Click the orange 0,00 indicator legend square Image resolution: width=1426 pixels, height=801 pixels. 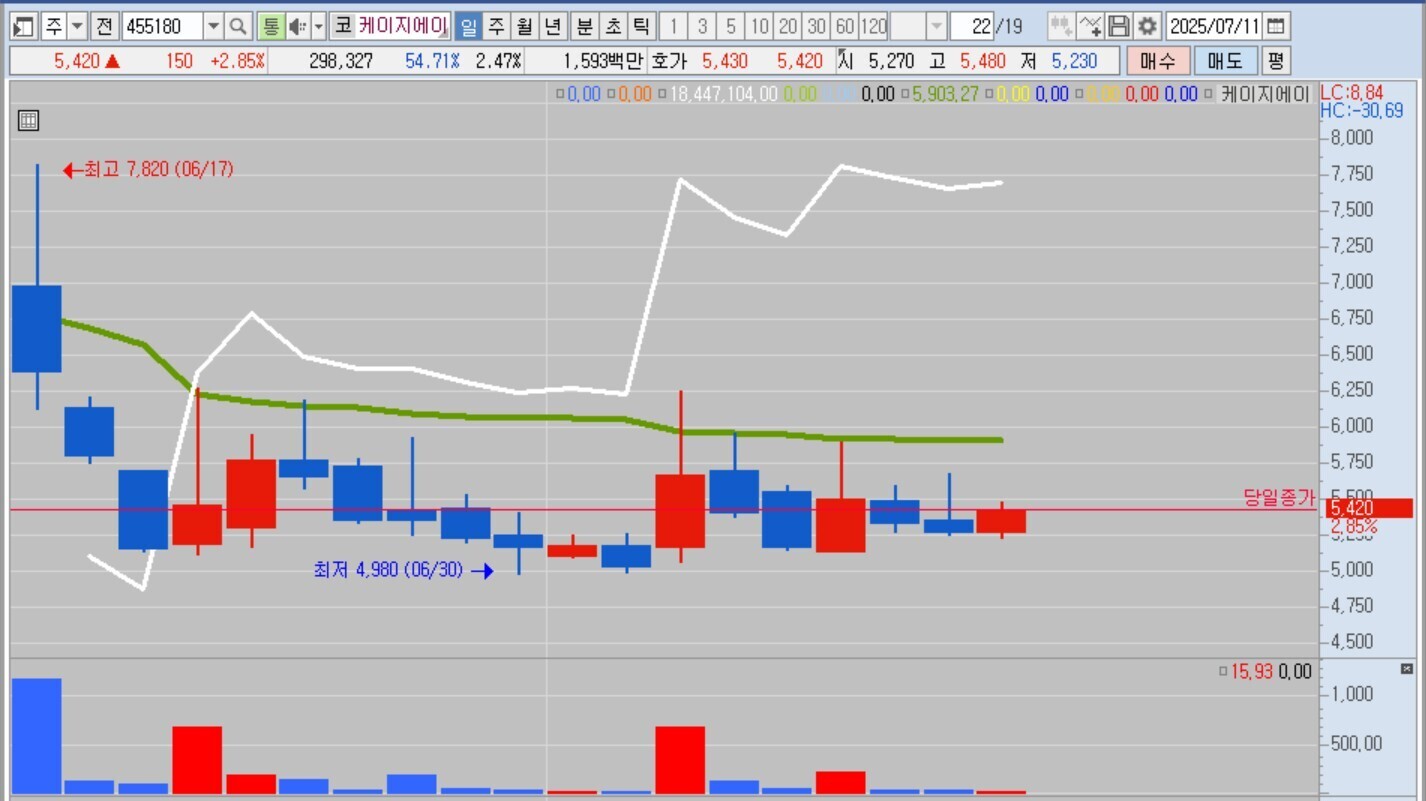coord(611,95)
